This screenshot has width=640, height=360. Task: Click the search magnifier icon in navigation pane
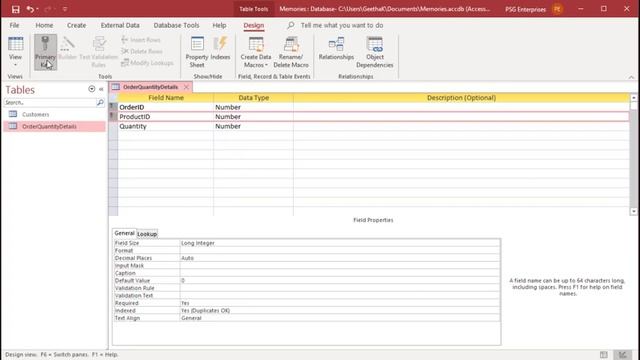[x=100, y=102]
